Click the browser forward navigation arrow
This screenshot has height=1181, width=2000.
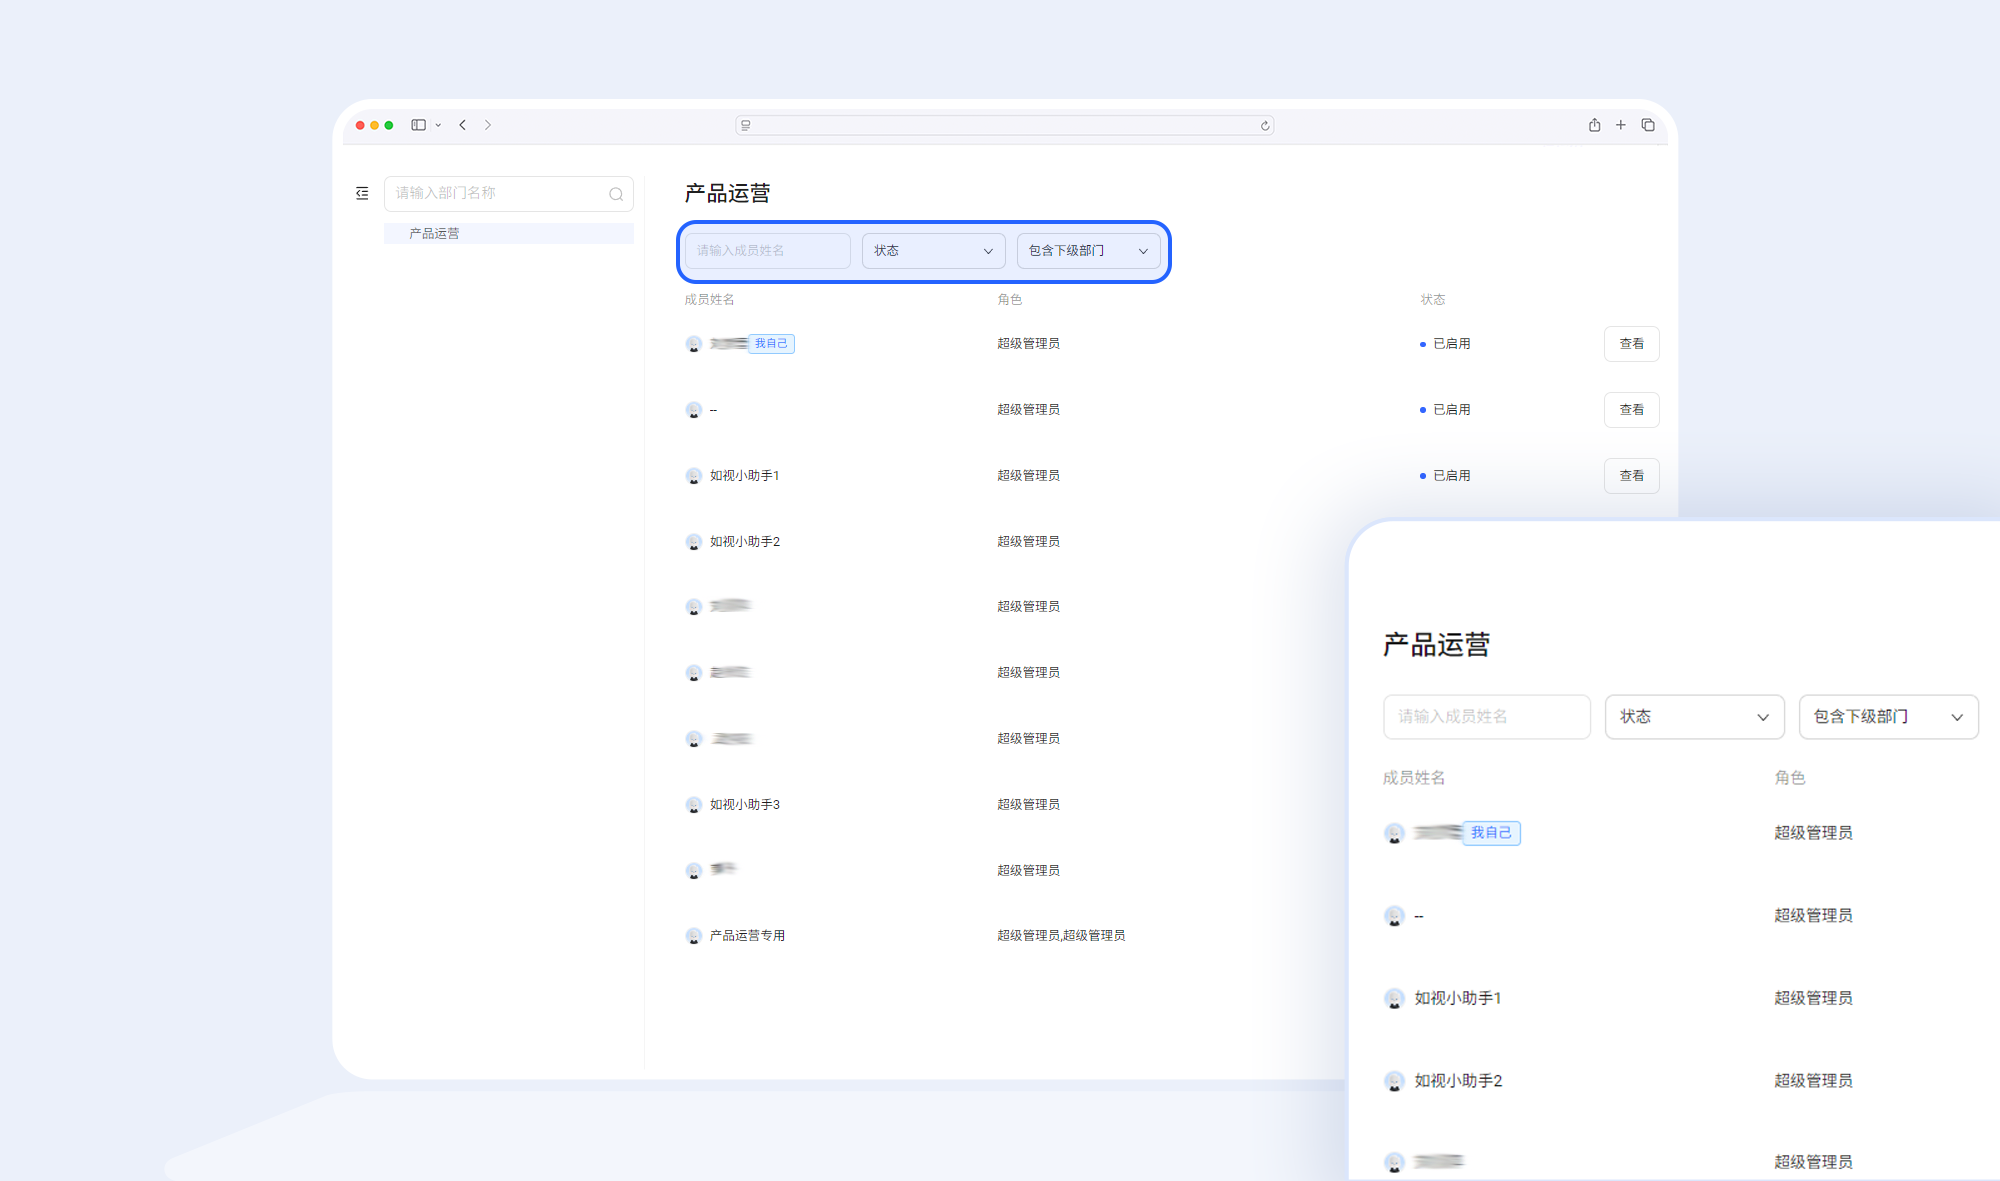tap(488, 124)
